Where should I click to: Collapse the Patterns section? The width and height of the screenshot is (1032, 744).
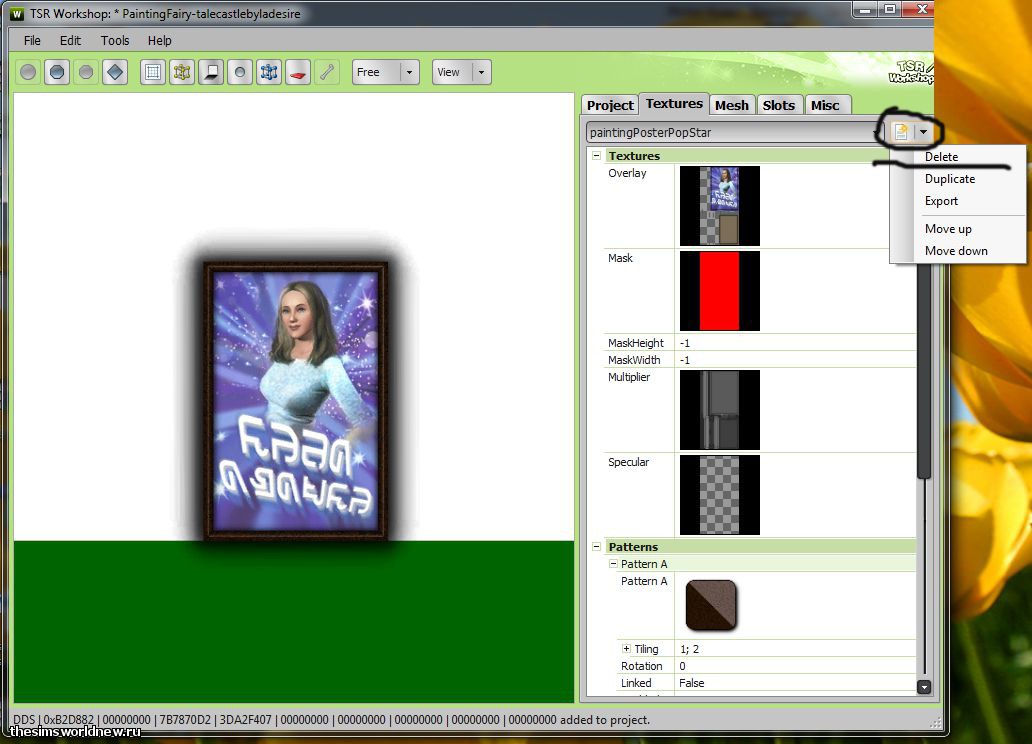pyautogui.click(x=596, y=546)
